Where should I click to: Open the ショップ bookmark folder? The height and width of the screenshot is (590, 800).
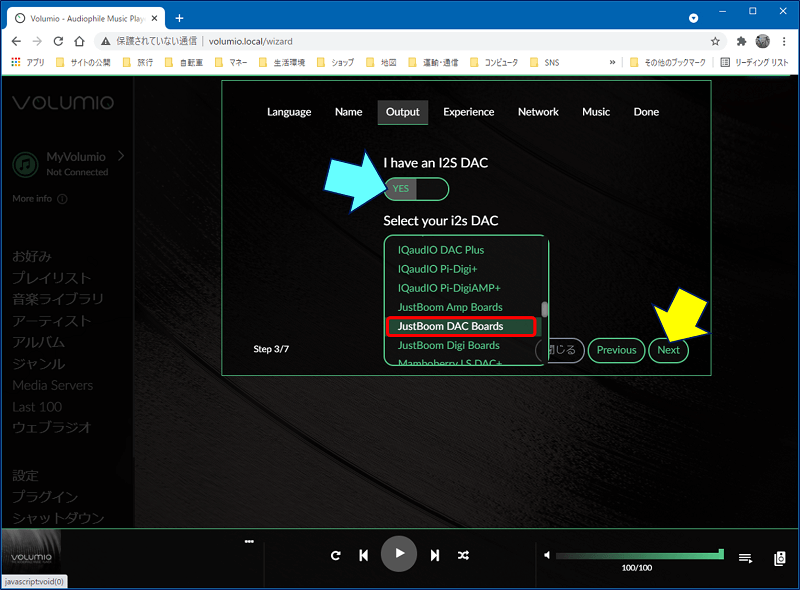(335, 62)
